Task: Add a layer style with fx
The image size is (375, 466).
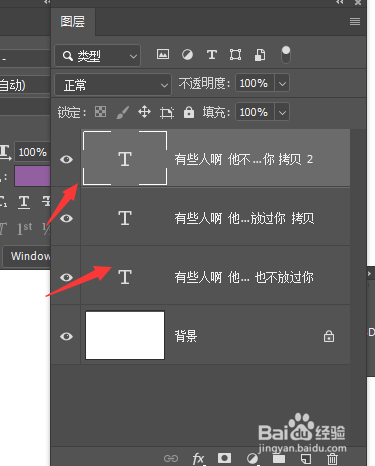Action: (198, 458)
